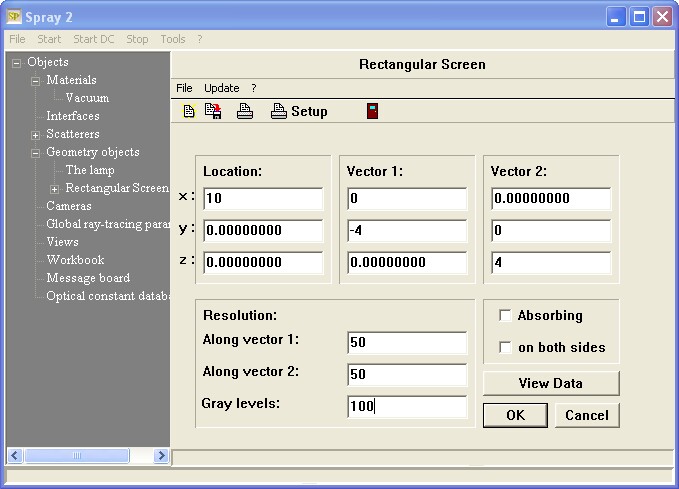Click the red door exit icon

[372, 111]
